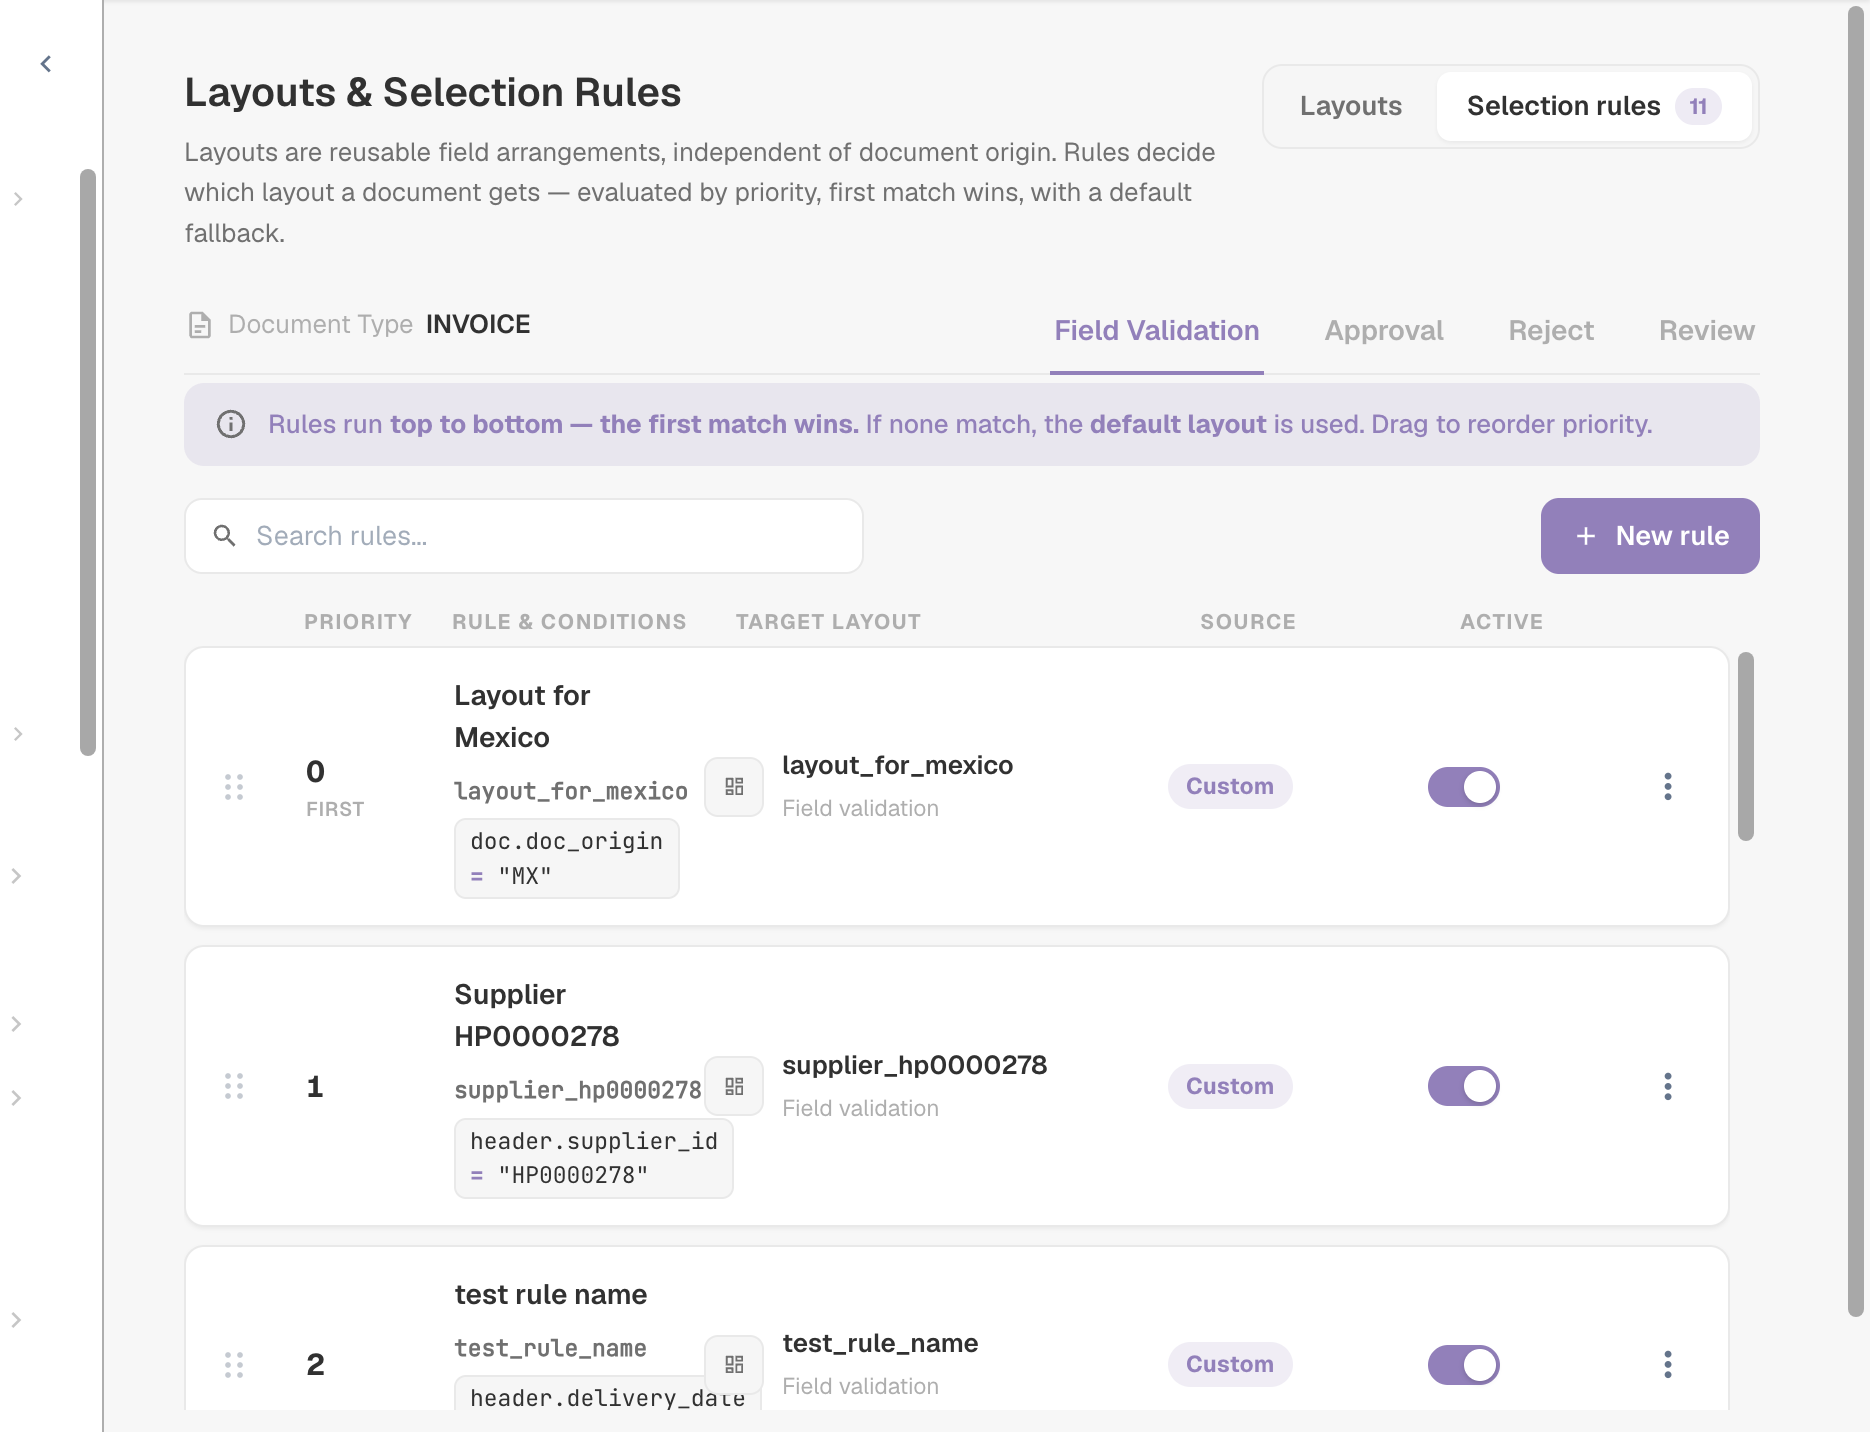Screen dimensions: 1870x1432
Task: Open layout grid icon for supplier_hp0000278
Action: pos(734,1086)
